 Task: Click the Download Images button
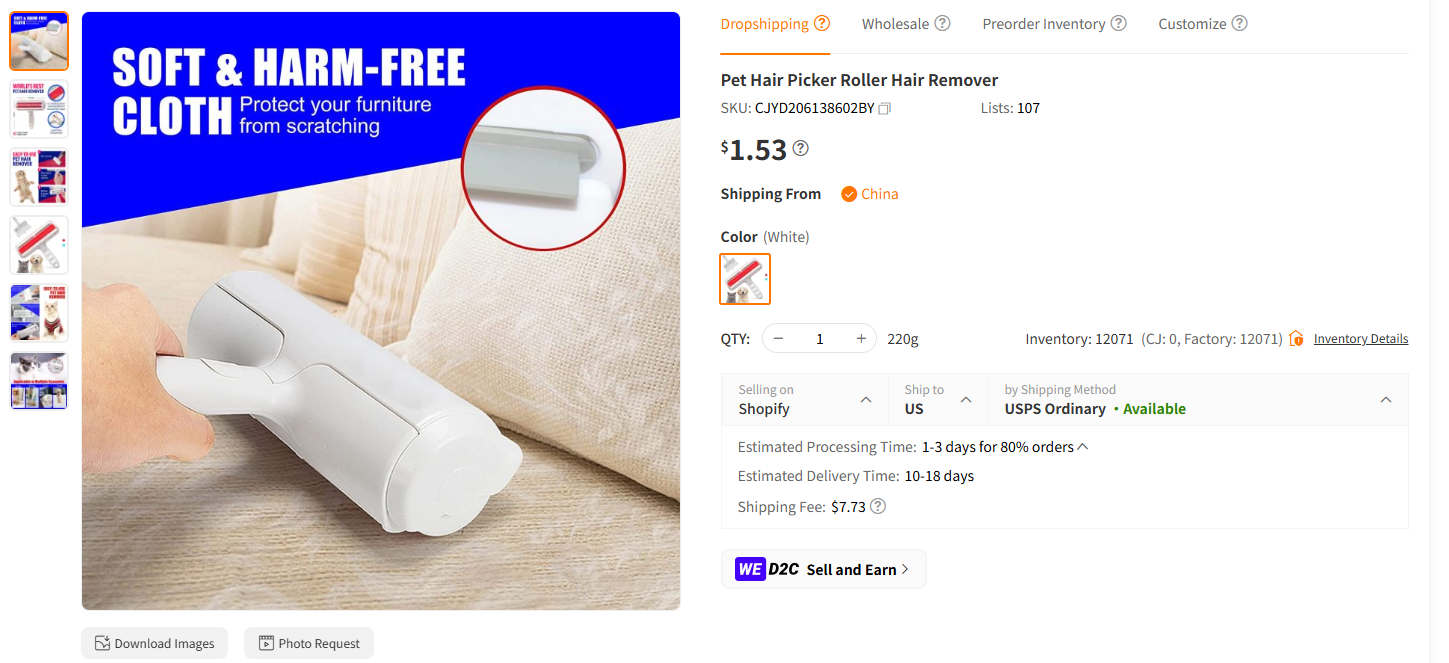154,643
